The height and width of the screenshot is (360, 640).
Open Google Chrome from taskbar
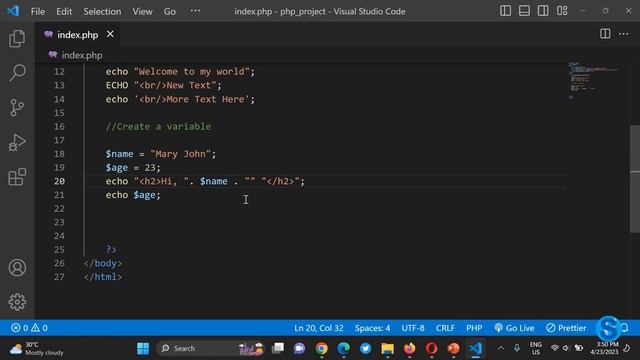pyautogui.click(x=321, y=349)
